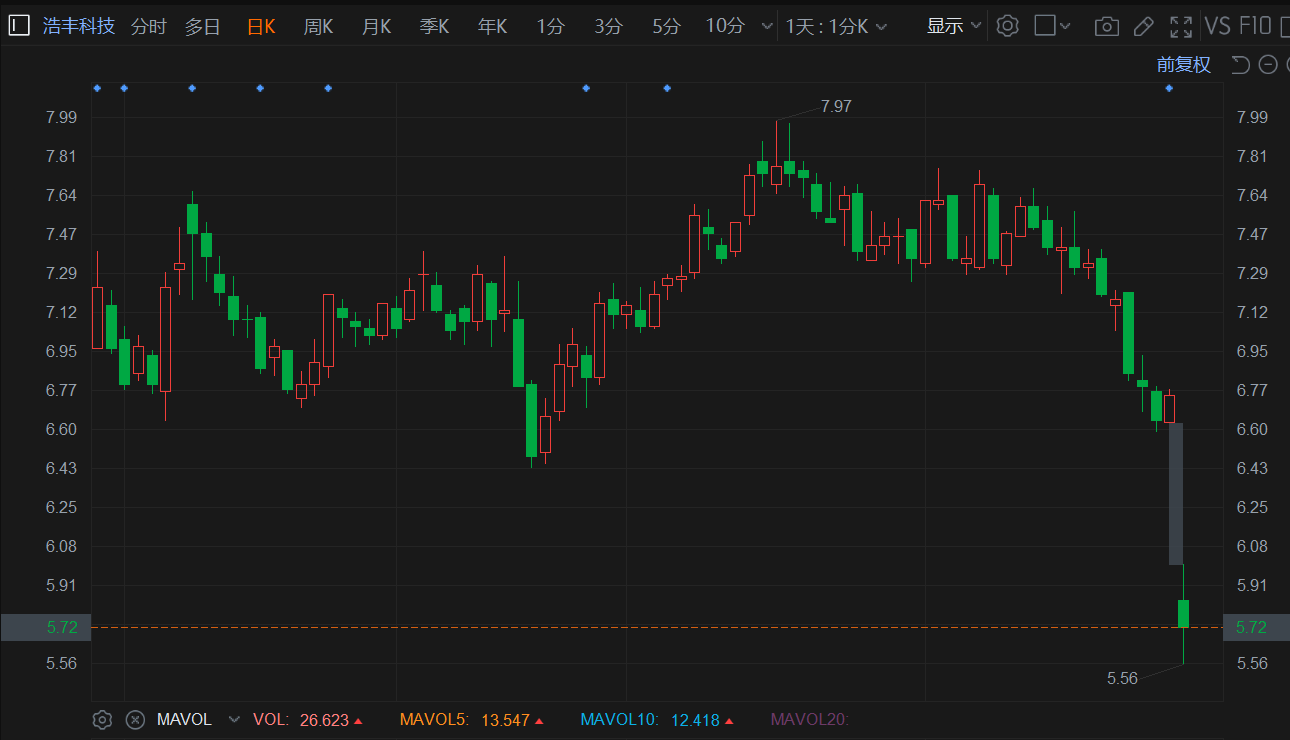Expand the 显示 dropdown
Viewport: 1290px width, 740px height.
tap(954, 26)
